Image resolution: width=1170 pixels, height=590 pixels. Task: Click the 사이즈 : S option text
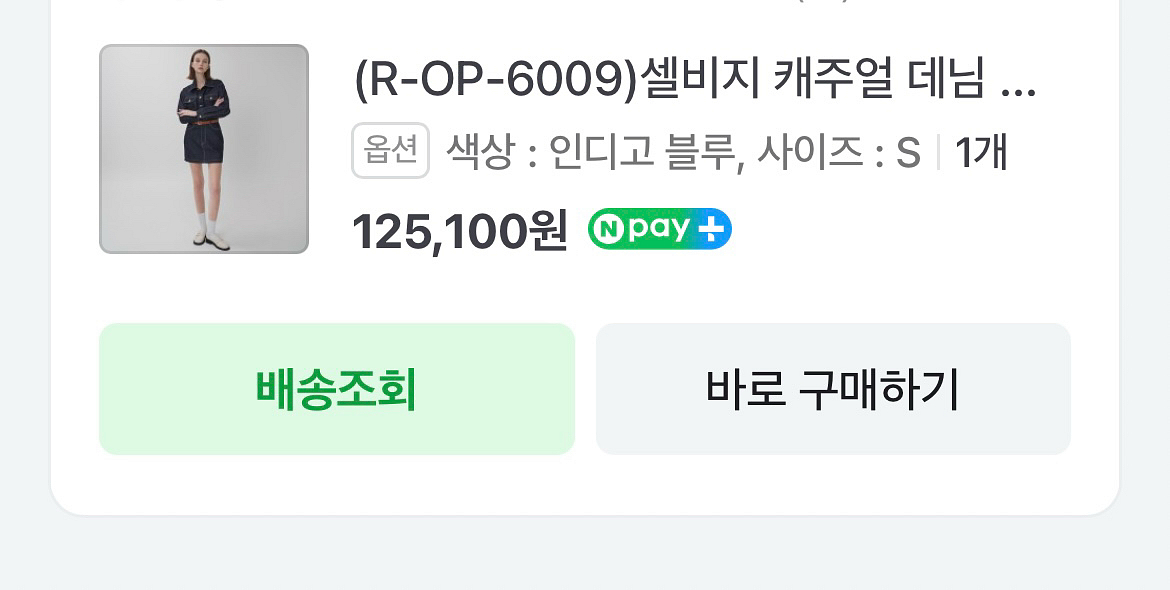[839, 153]
